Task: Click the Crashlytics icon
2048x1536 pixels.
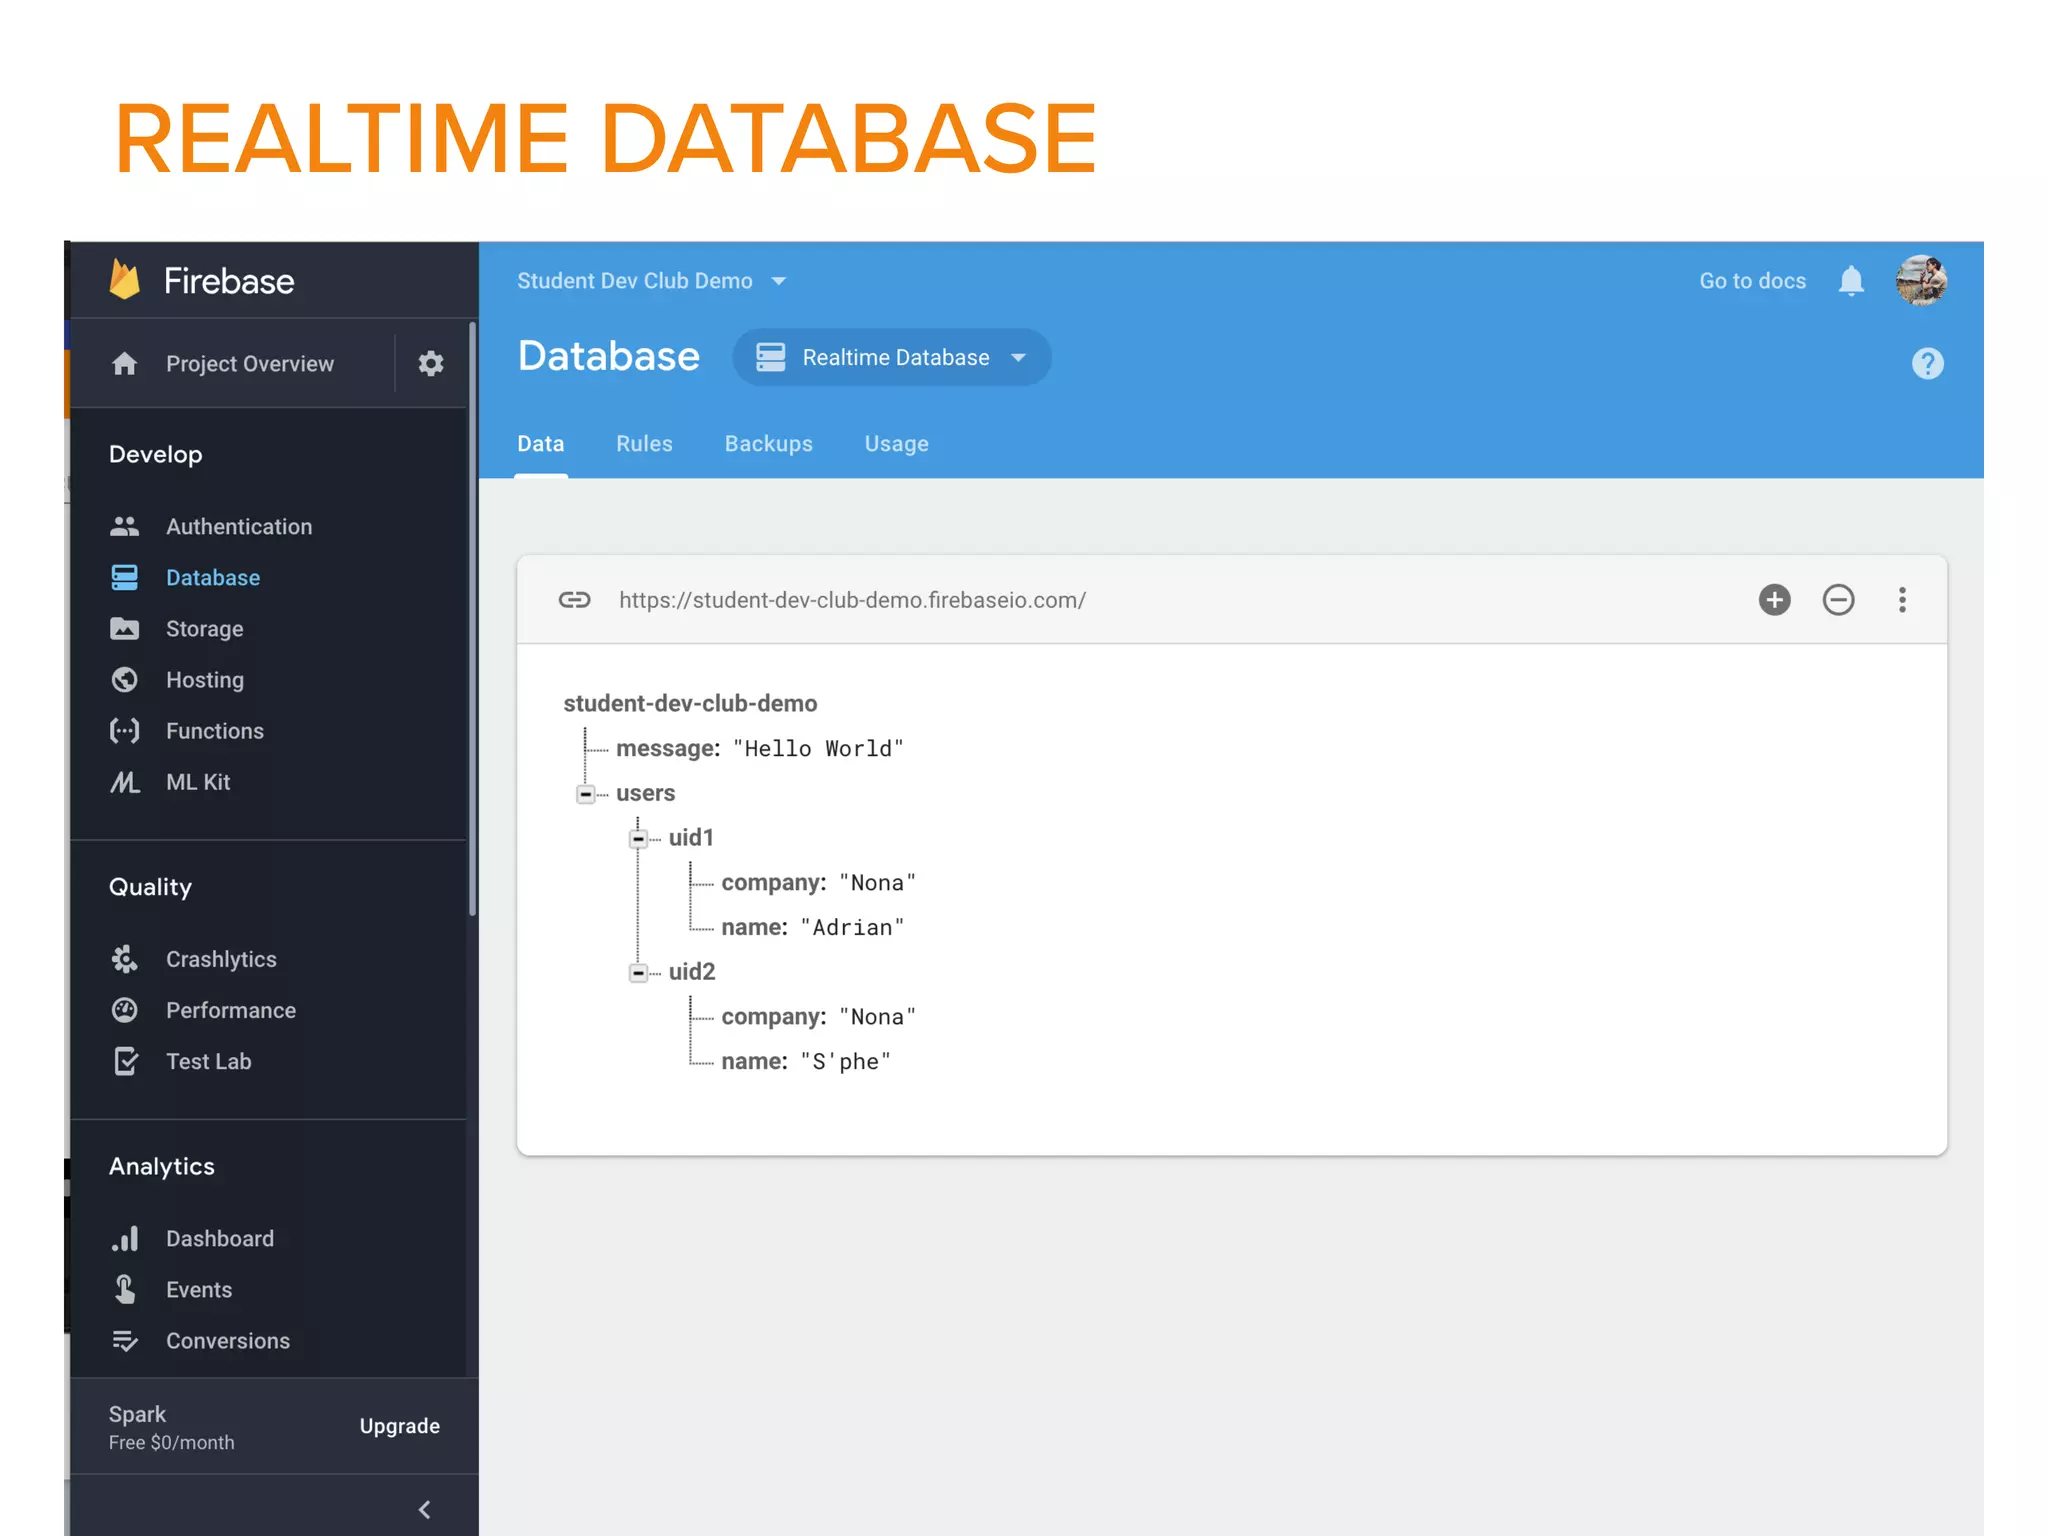Action: click(124, 958)
